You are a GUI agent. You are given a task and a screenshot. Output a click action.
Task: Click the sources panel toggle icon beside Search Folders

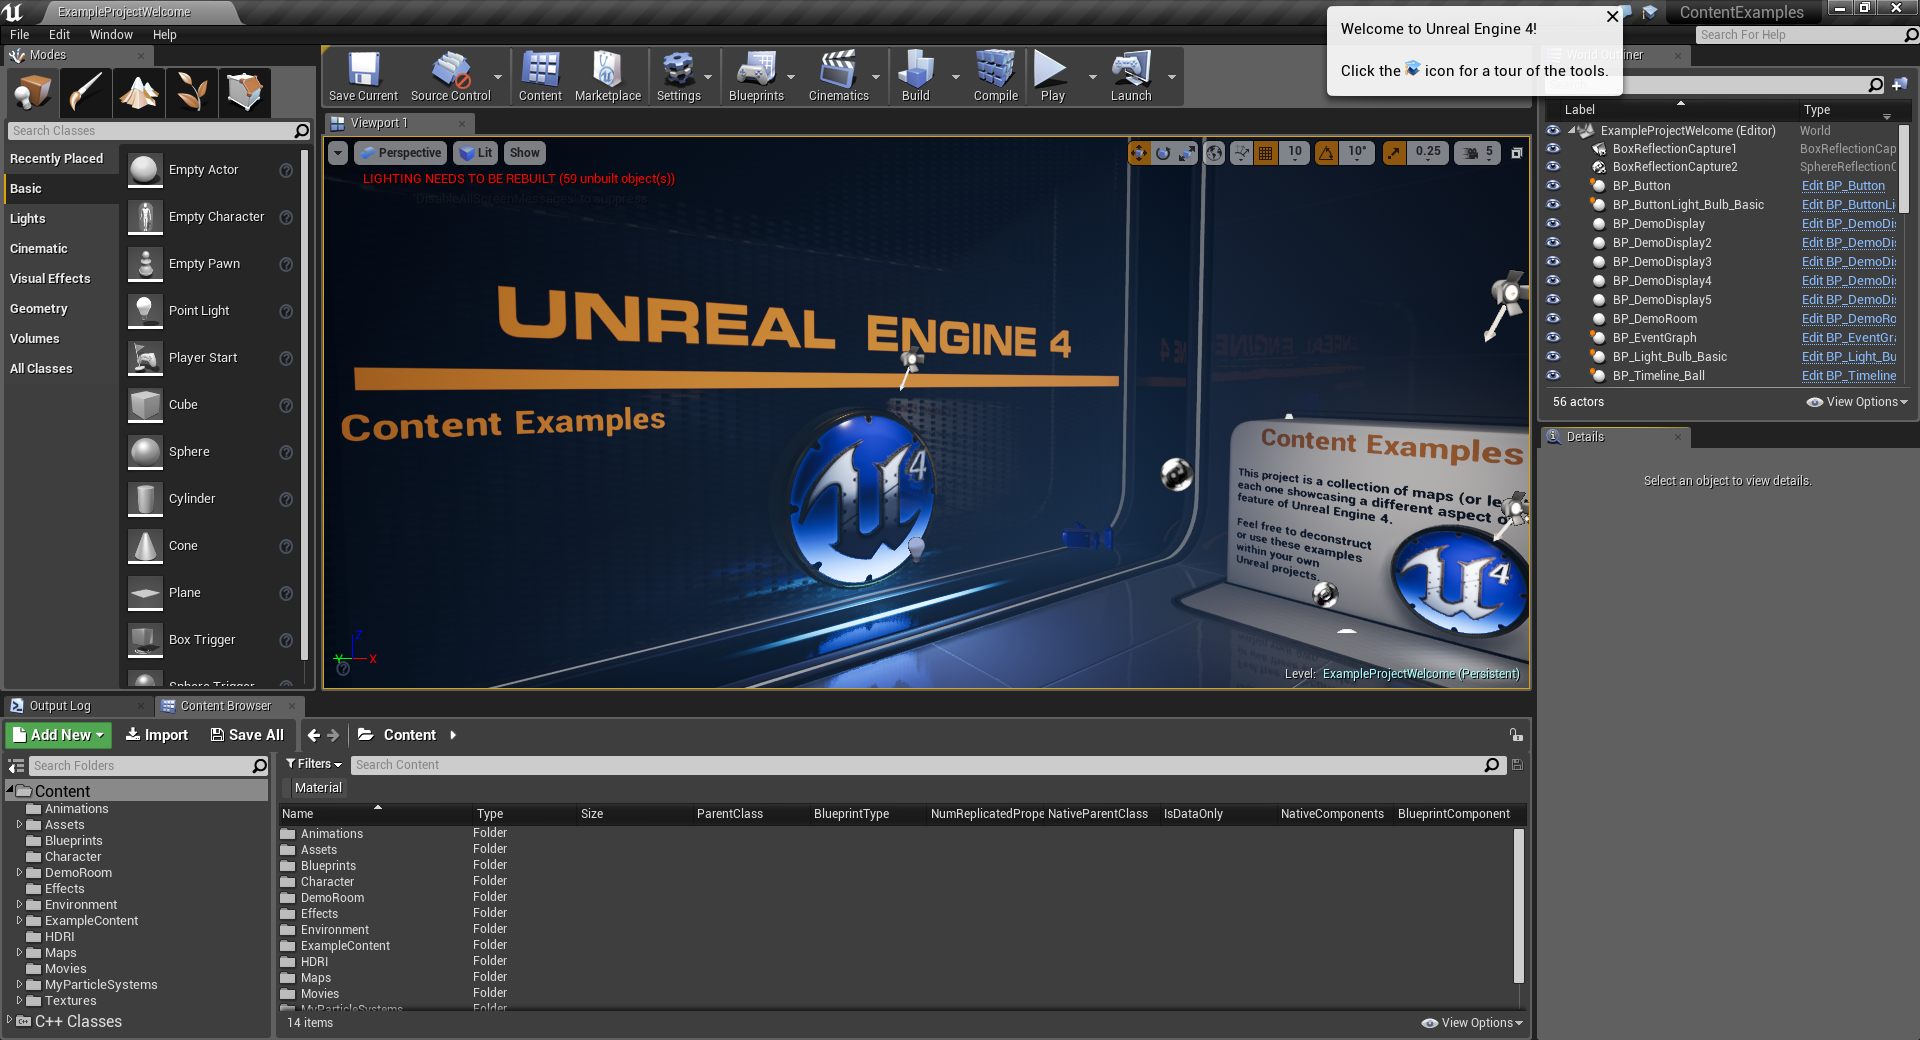[x=16, y=766]
